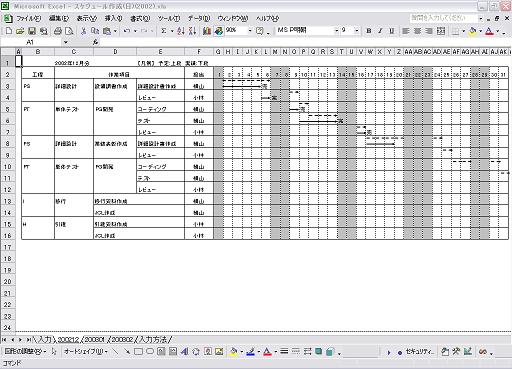Click the Chart Wizard icon
Image resolution: width=512 pixels, height=369 pixels.
click(x=207, y=31)
